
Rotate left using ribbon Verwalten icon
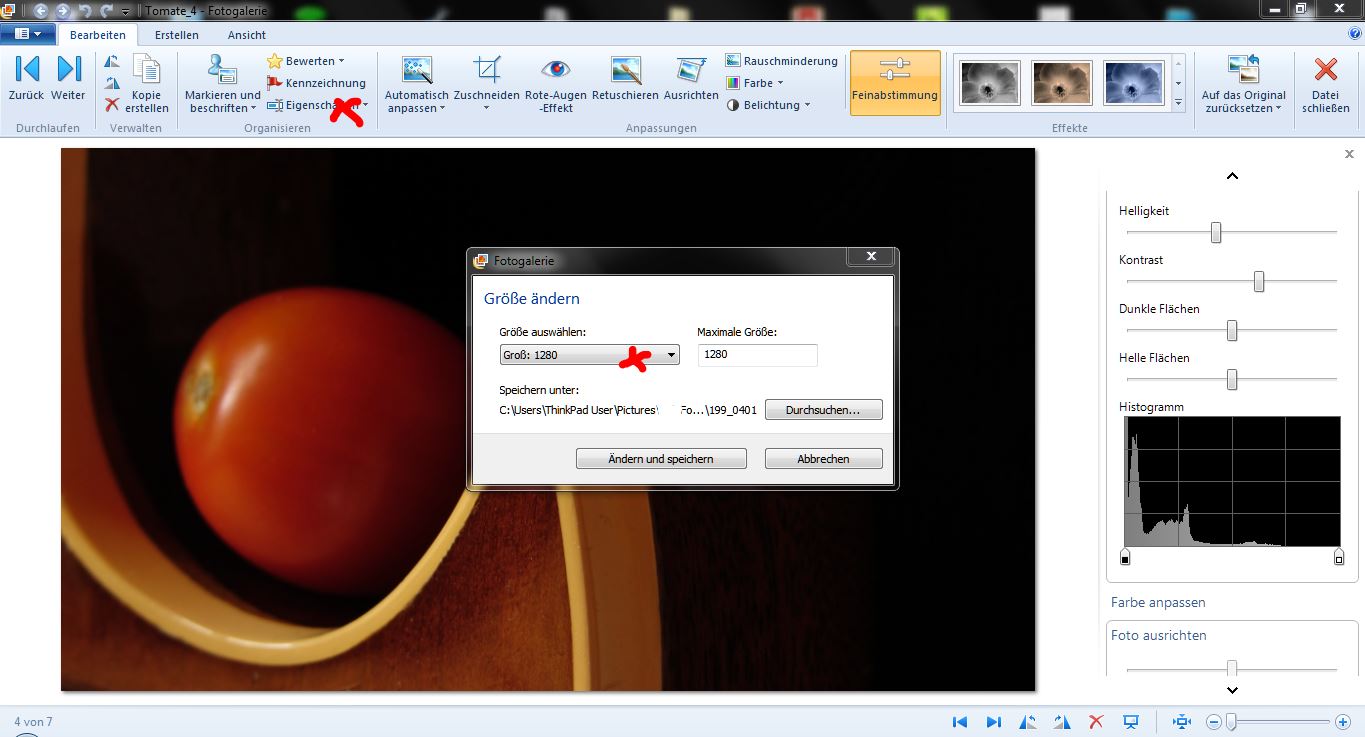112,64
